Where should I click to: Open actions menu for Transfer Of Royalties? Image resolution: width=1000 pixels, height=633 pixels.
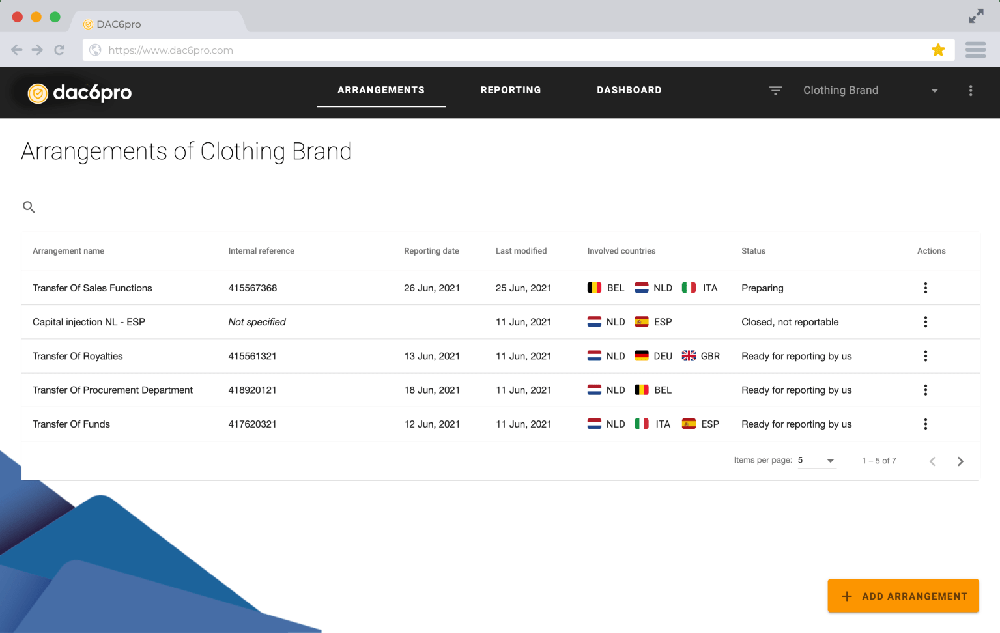925,356
